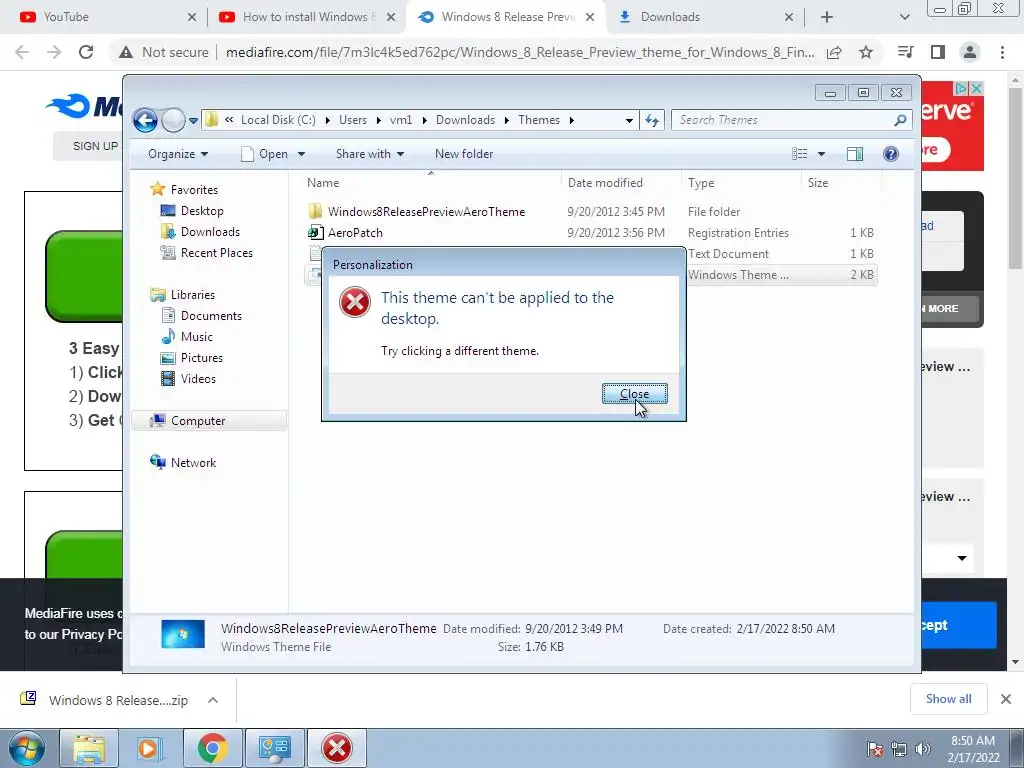This screenshot has width=1024, height=768.
Task: Create a New folder
Action: pyautogui.click(x=464, y=154)
